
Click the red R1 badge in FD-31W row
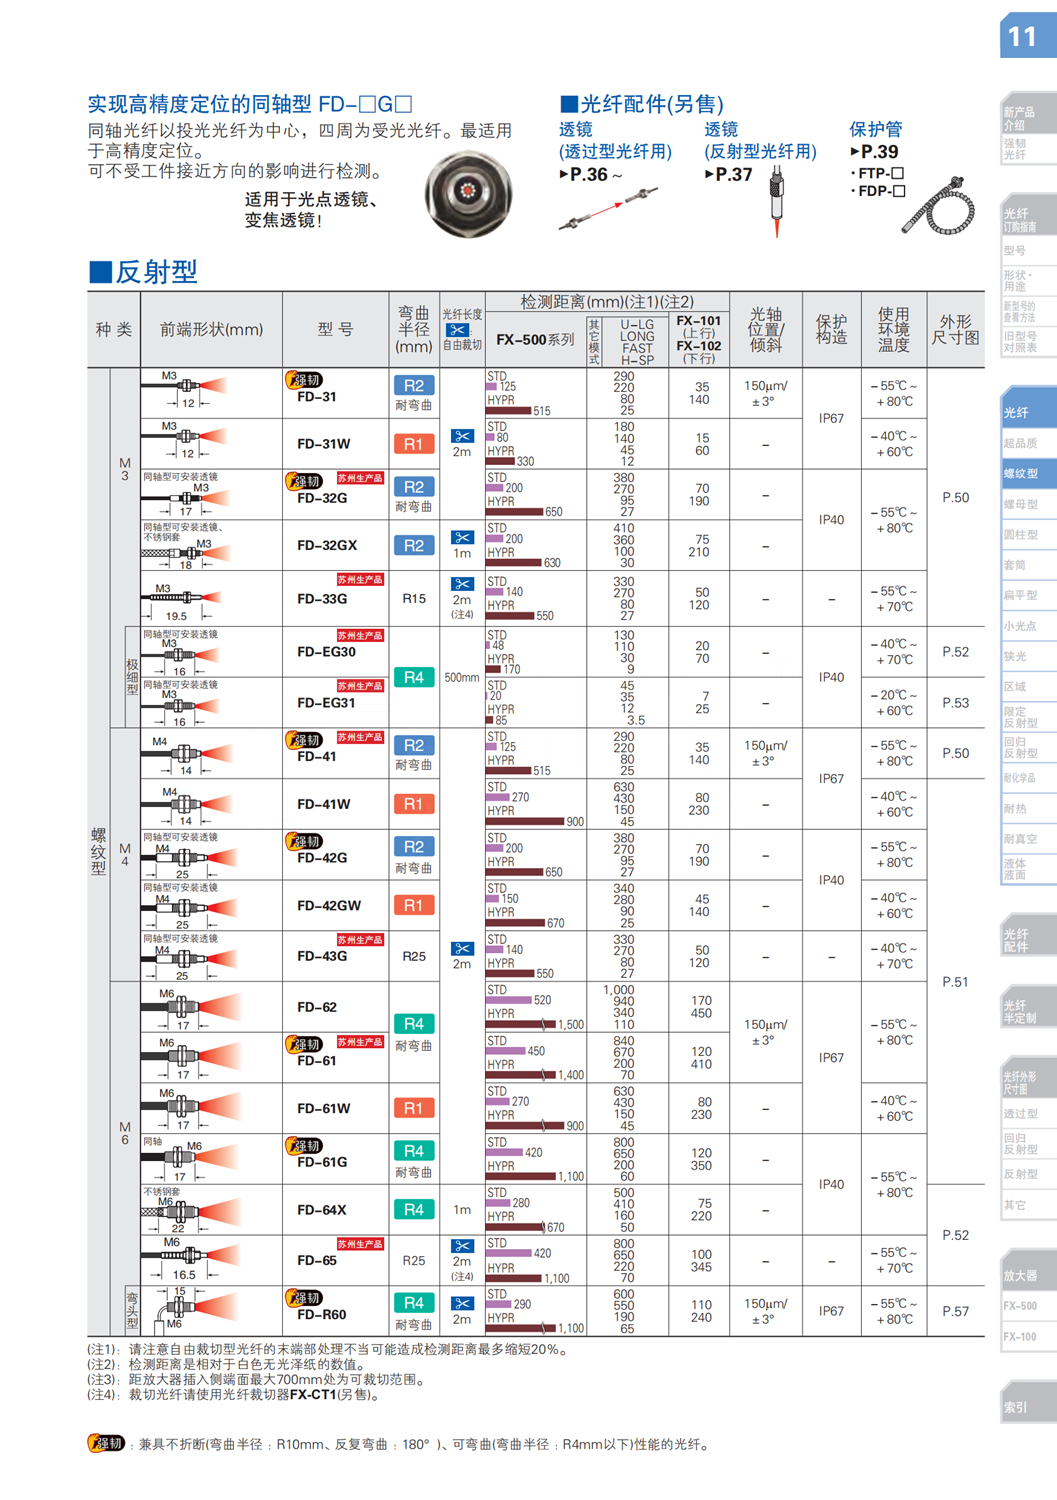pyautogui.click(x=414, y=444)
